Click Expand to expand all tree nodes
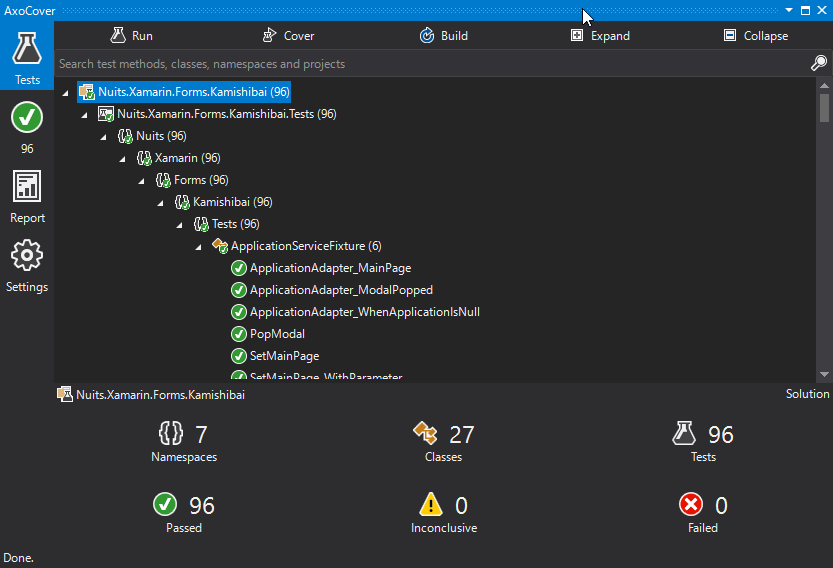The image size is (833, 568). pos(600,36)
